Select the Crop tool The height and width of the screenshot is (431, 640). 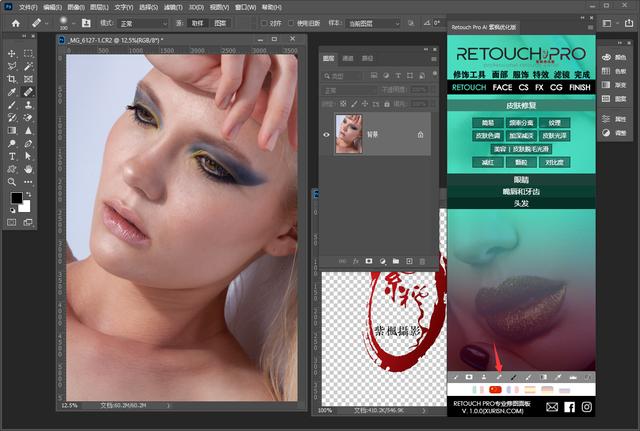tap(11, 79)
